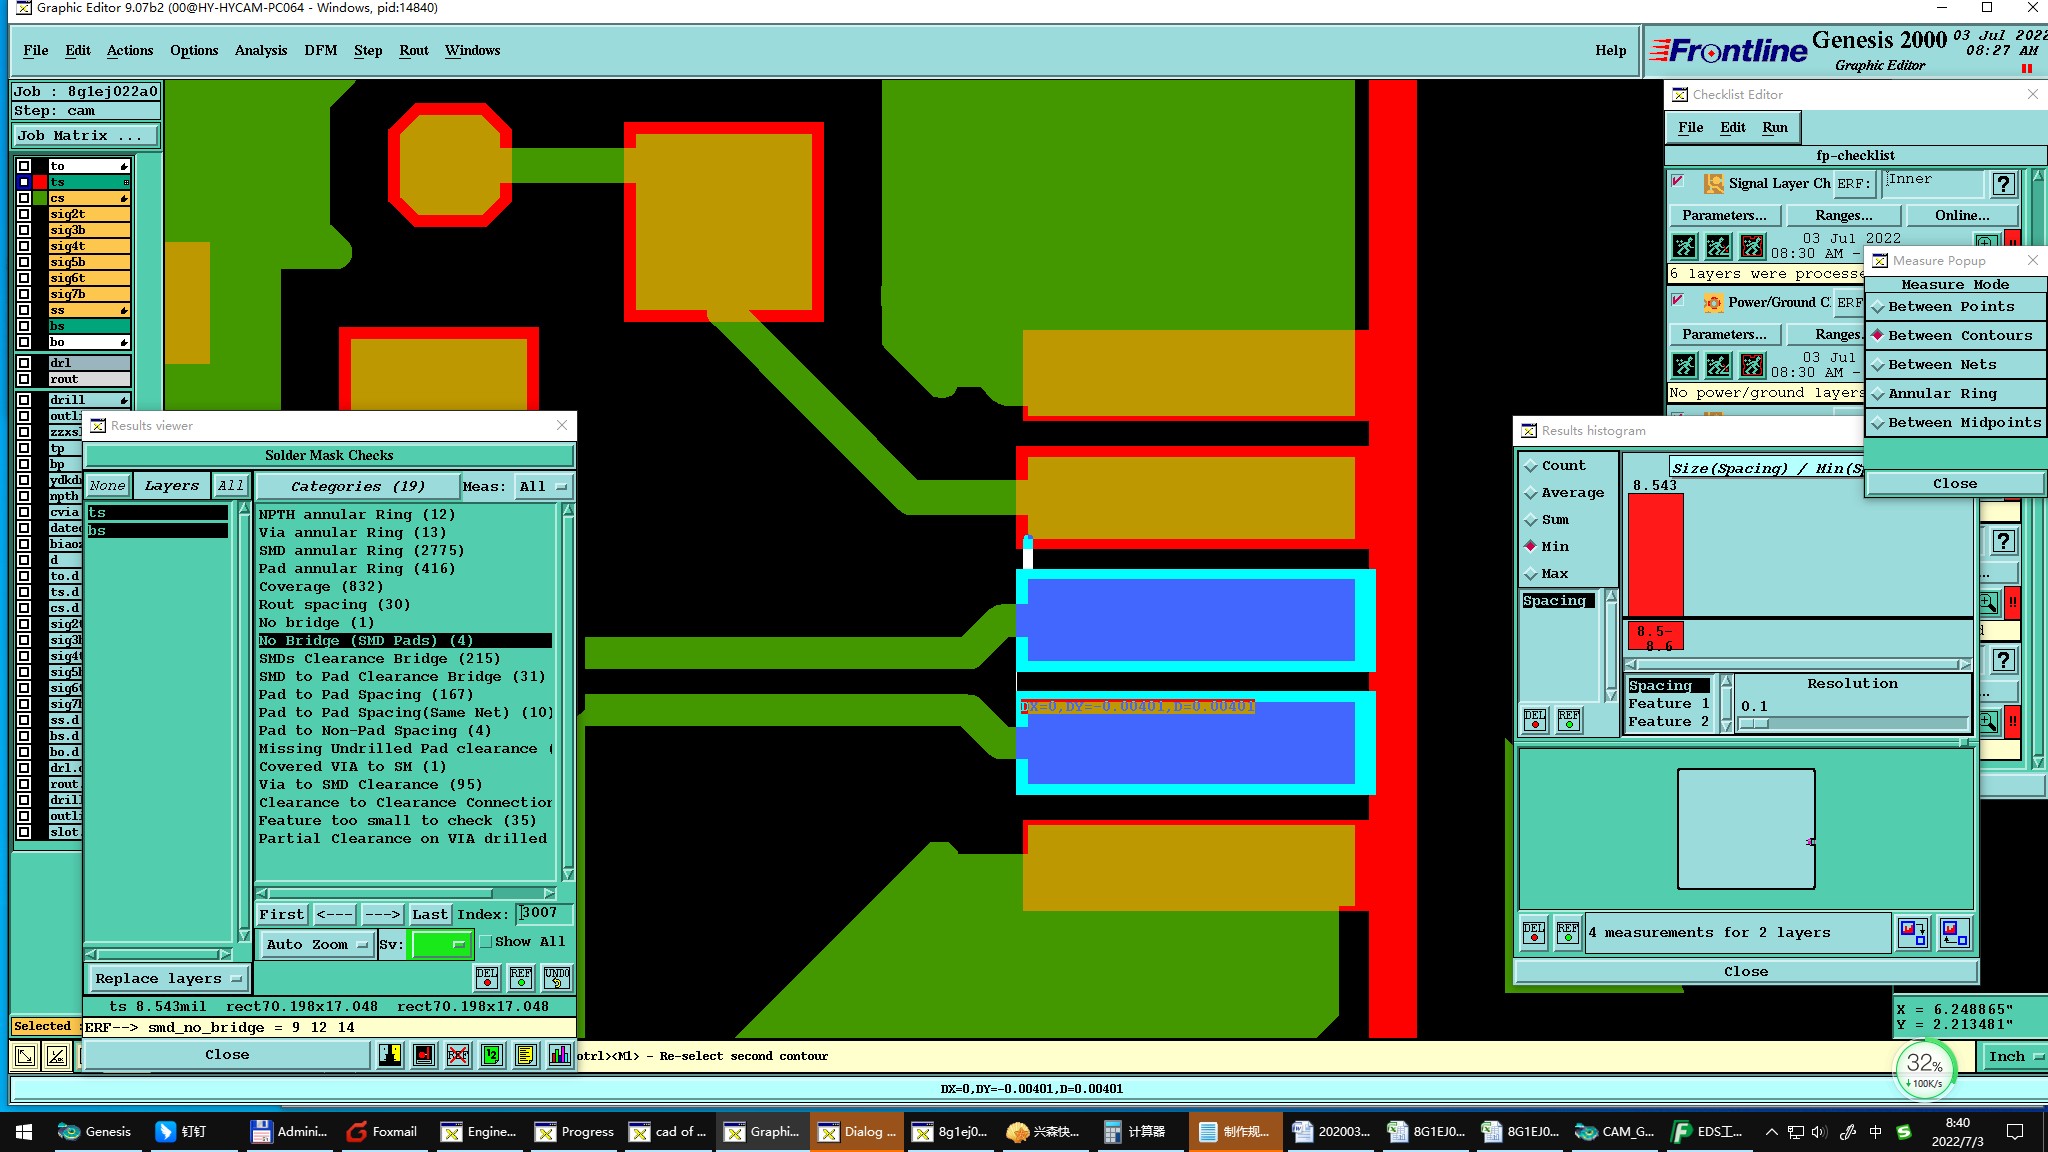
Task: Toggle the Signal Layer Checks checkbox
Action: pos(1678,181)
